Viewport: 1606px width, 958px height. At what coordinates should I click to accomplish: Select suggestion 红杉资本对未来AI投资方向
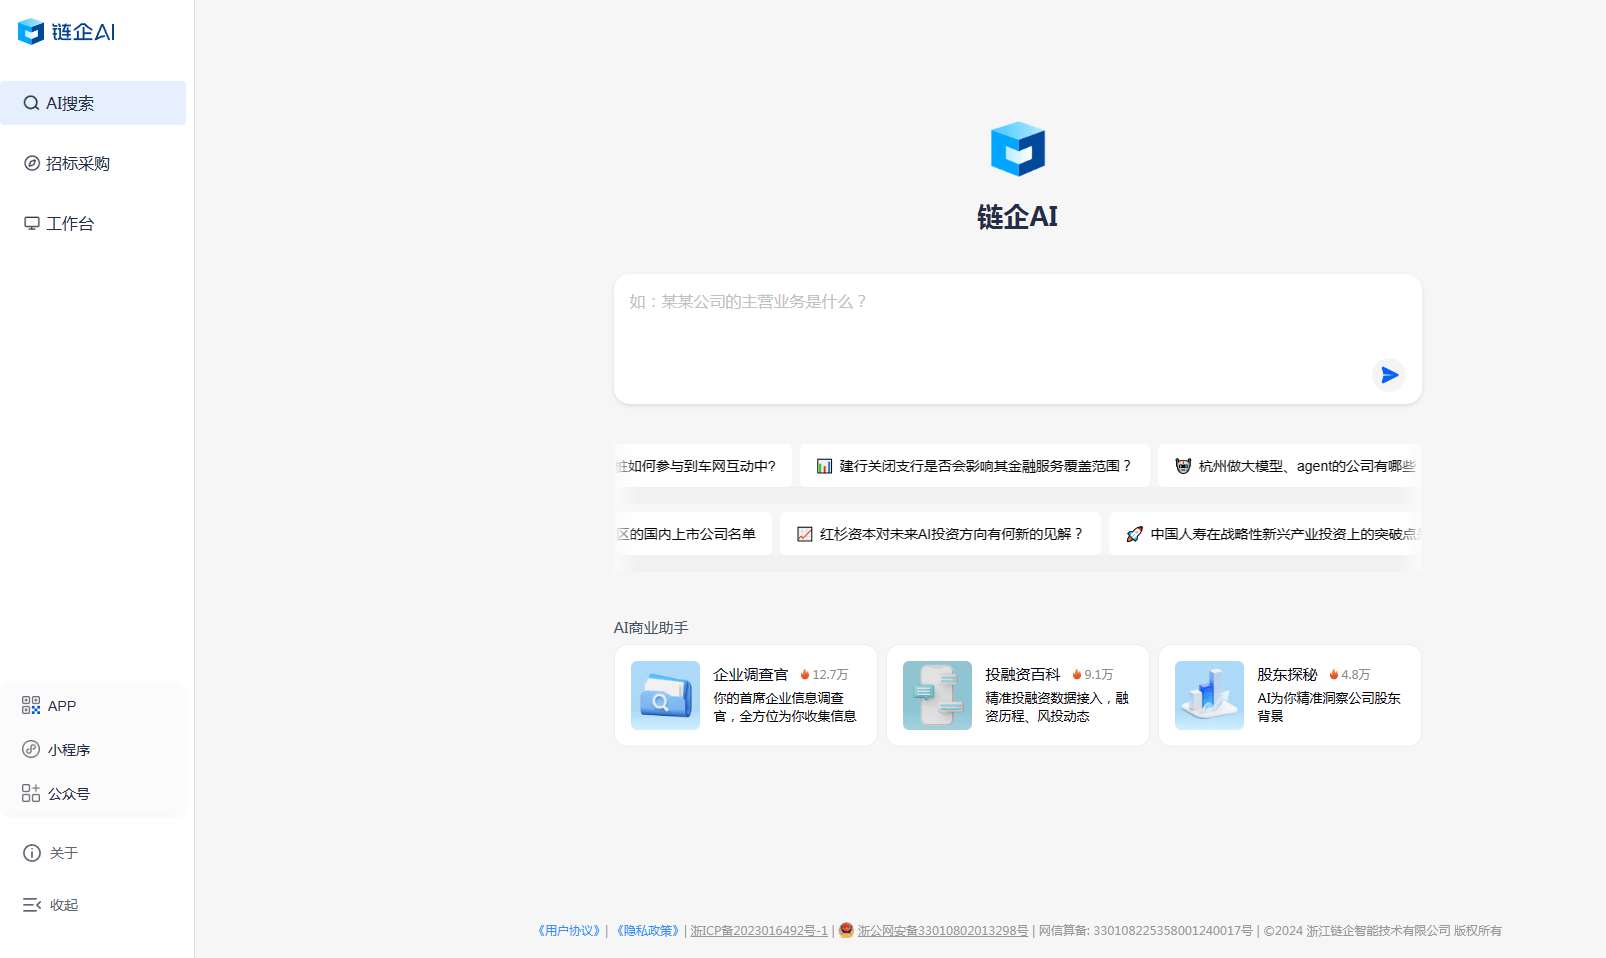point(940,534)
